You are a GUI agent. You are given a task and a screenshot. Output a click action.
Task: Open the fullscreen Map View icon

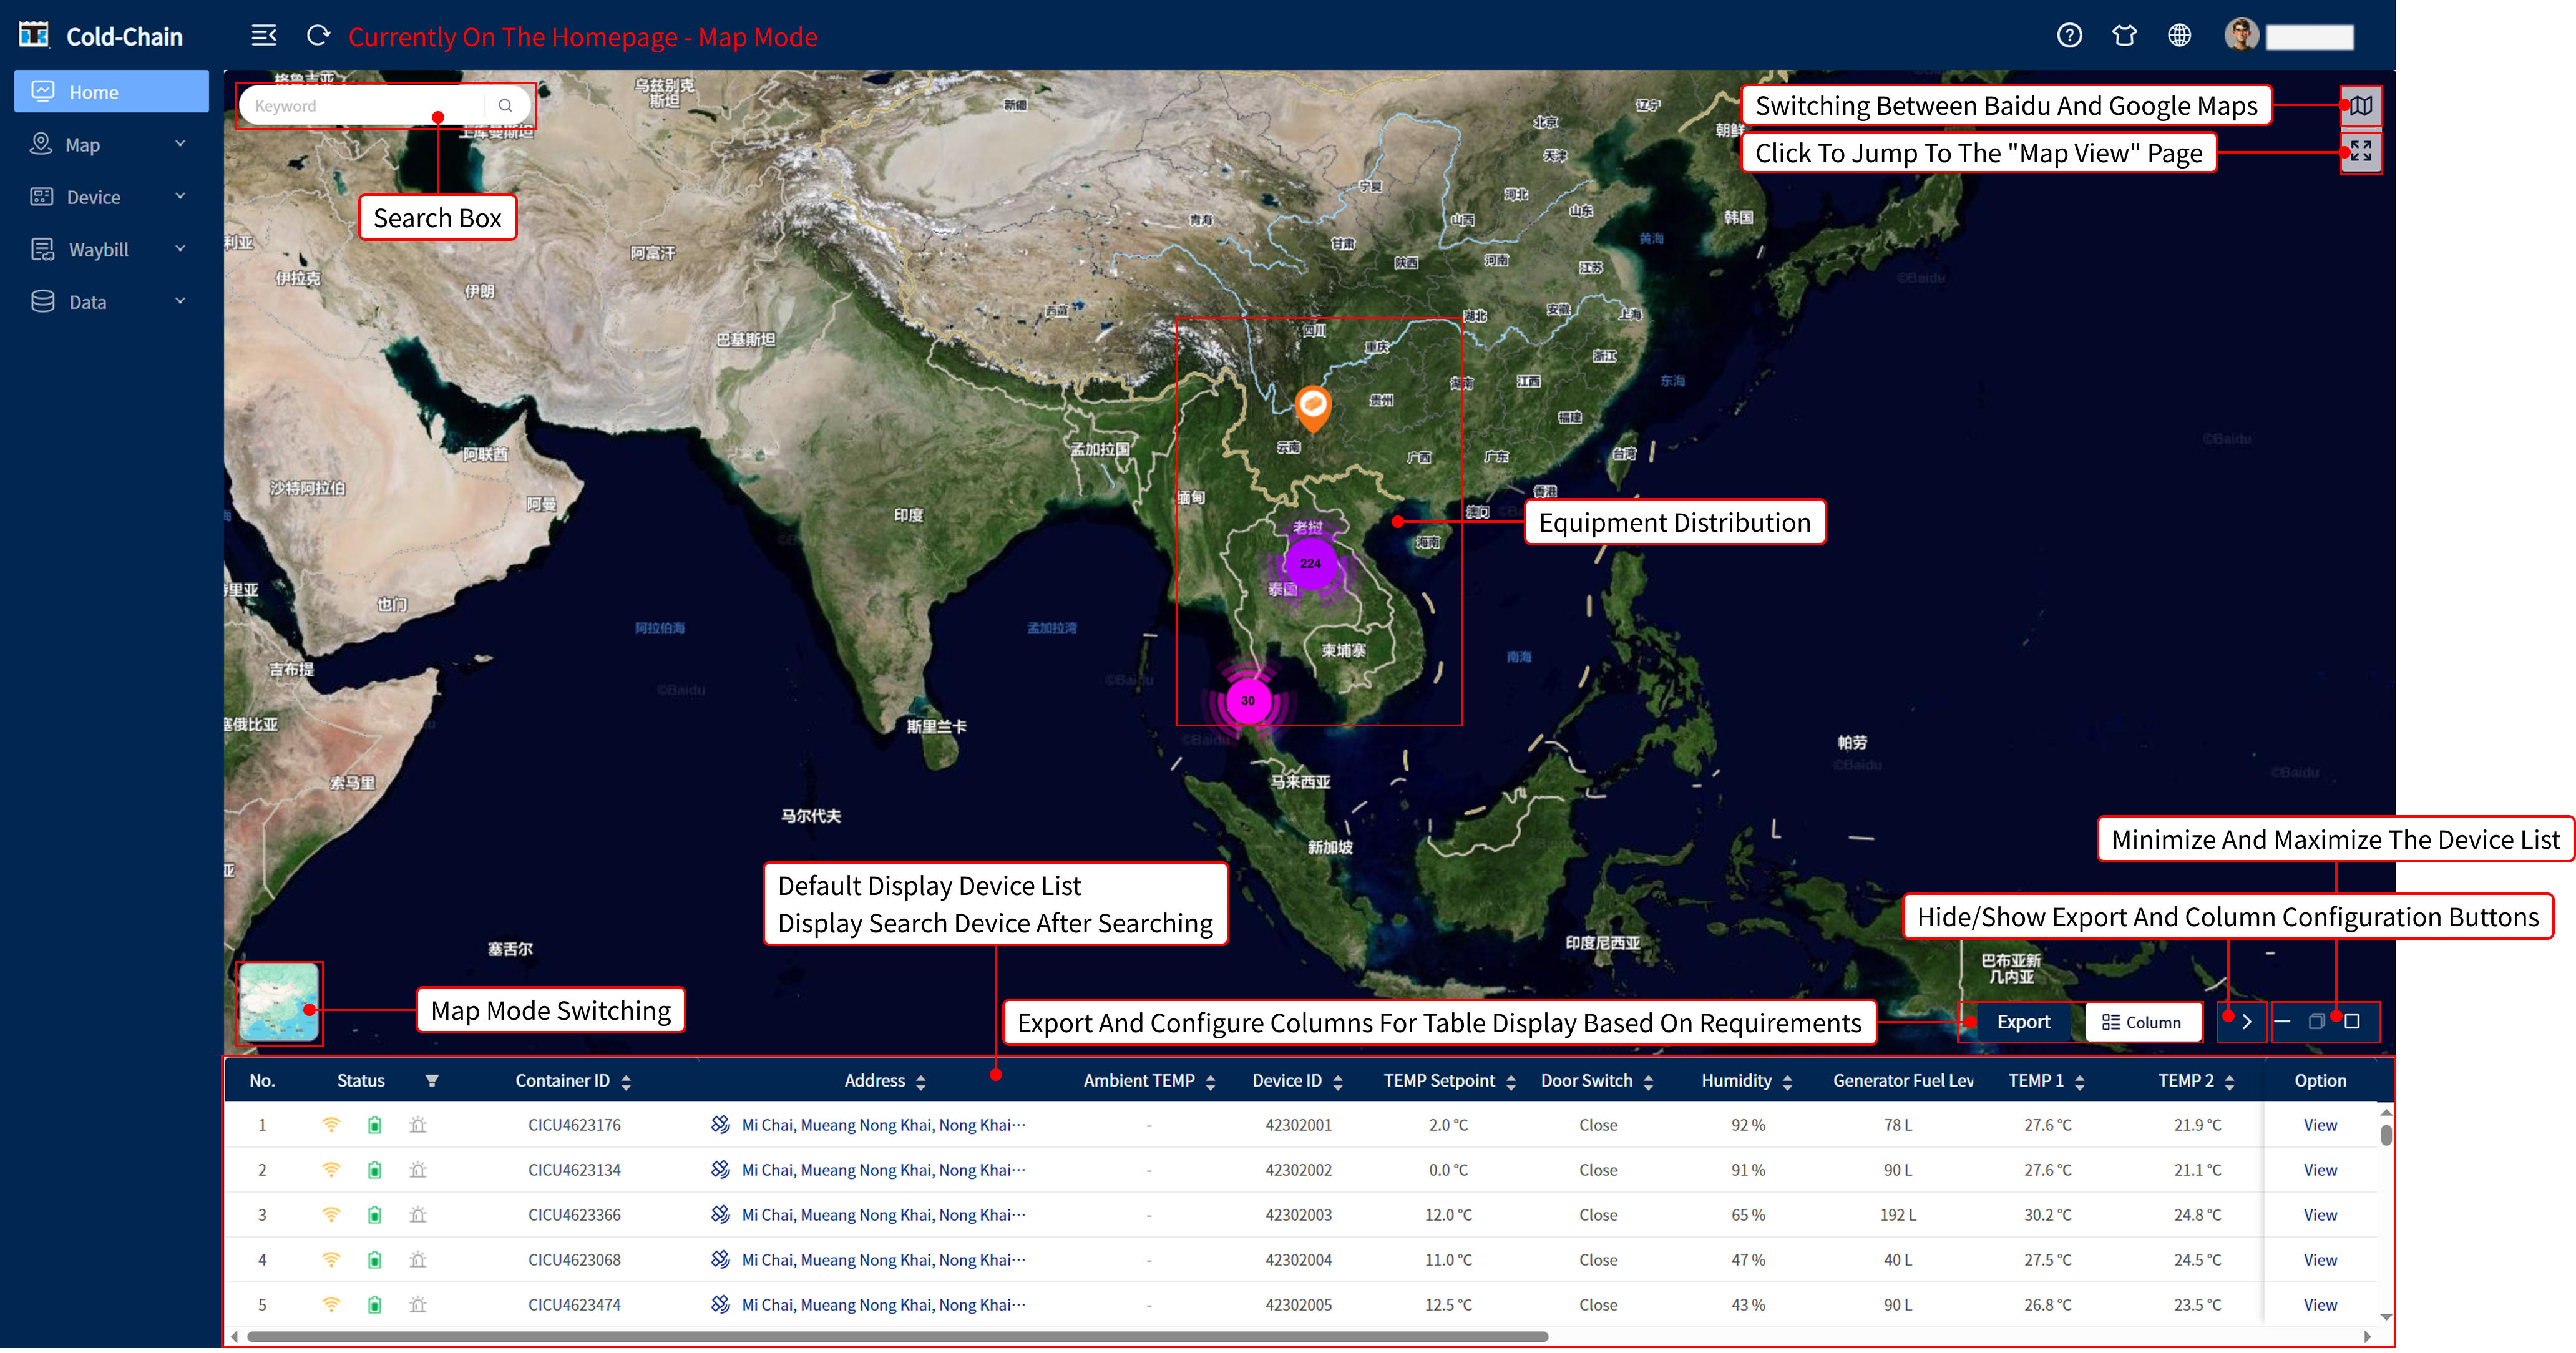2360,151
